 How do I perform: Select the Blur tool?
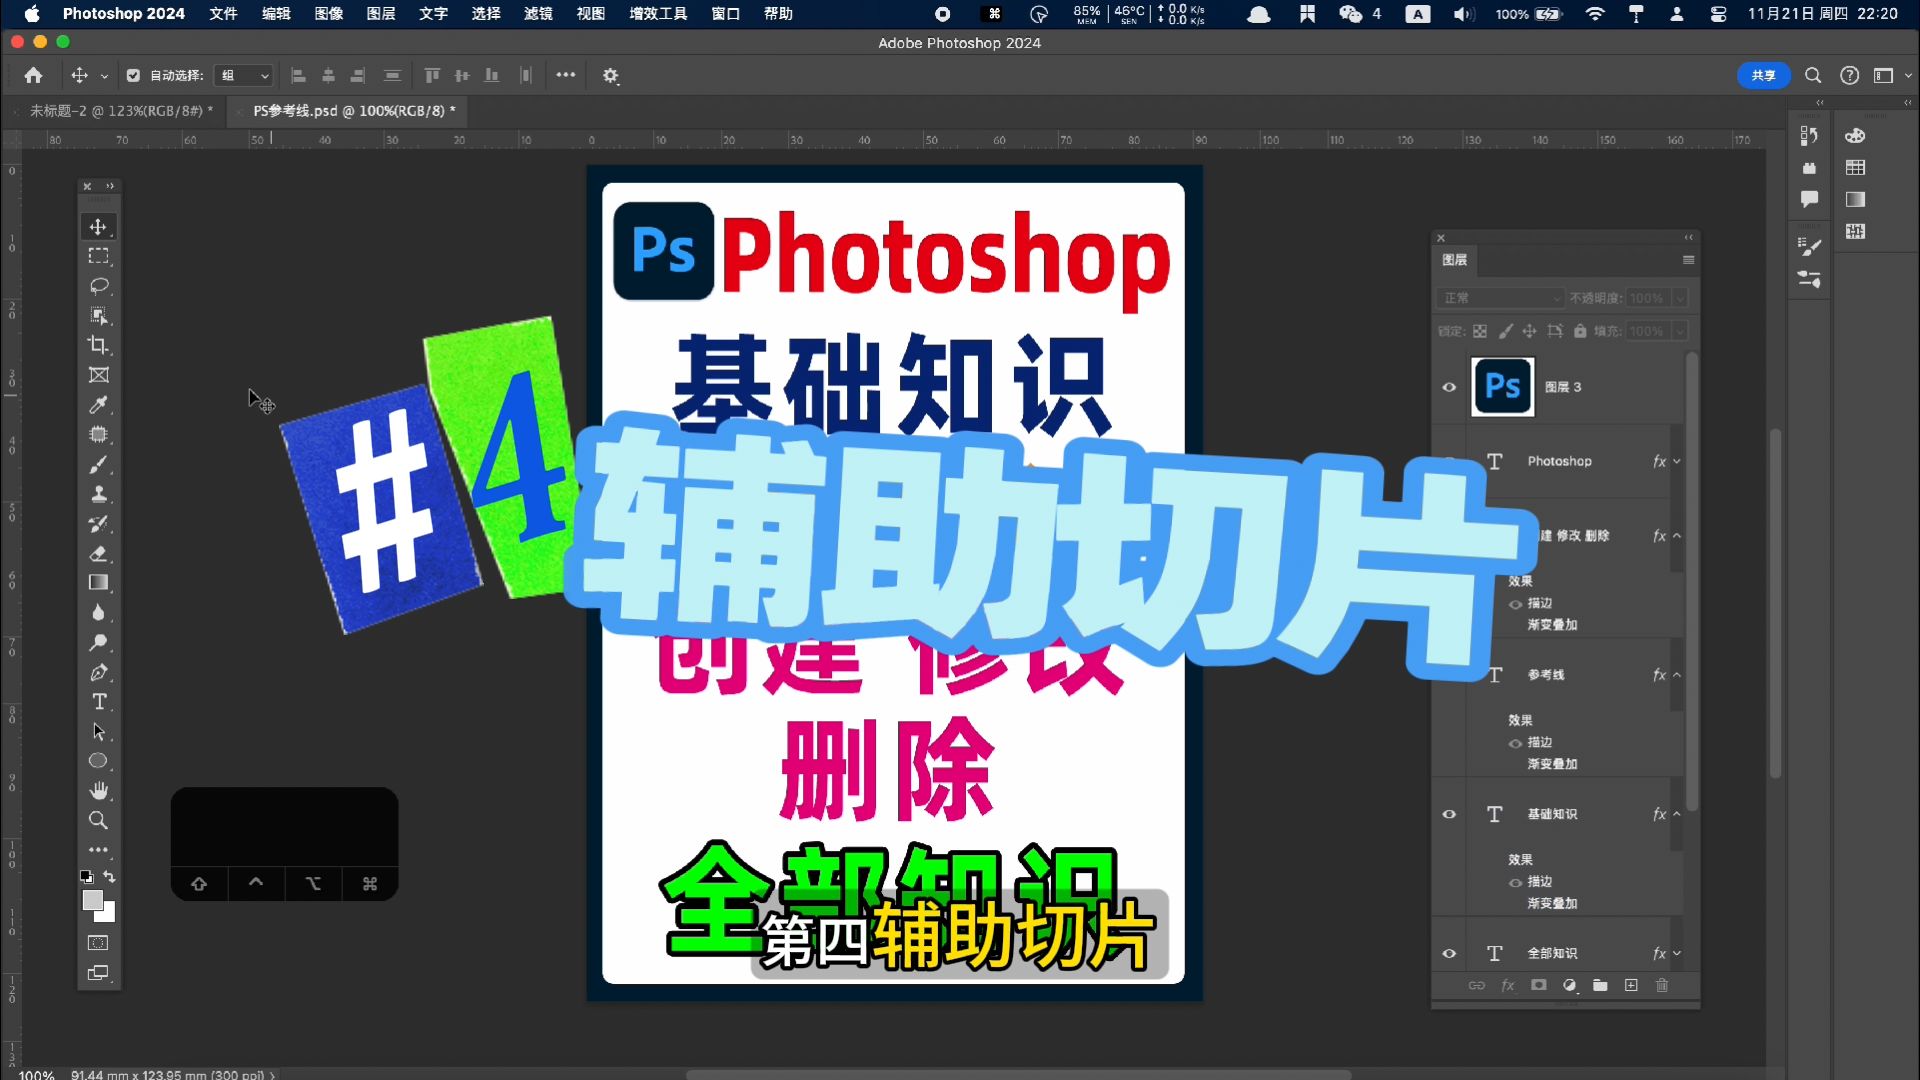point(98,612)
